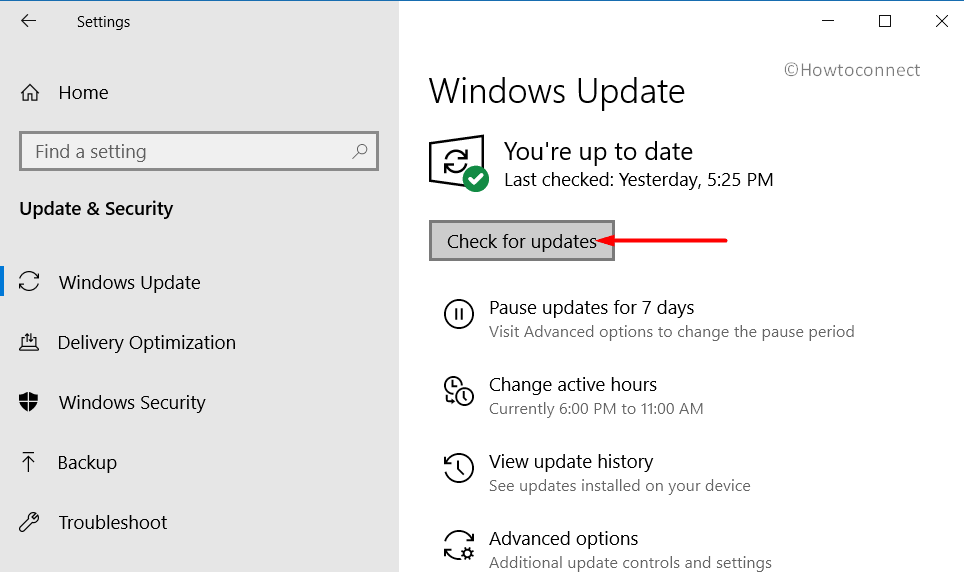Click the 'Last checked: Yesterday, 5:25 PM' text
Viewport: 964px width, 572px height.
click(639, 180)
